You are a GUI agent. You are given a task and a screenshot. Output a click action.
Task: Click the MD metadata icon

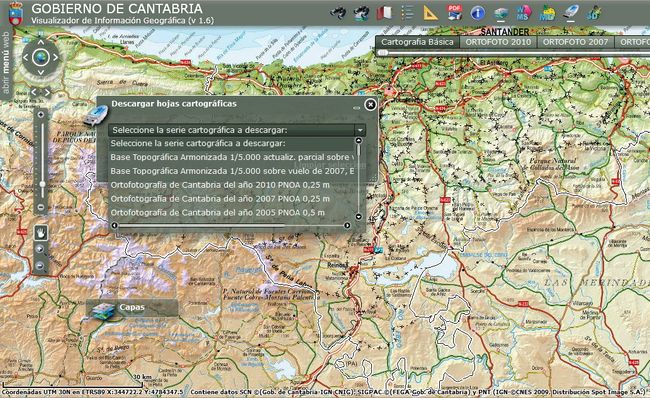tap(548, 13)
